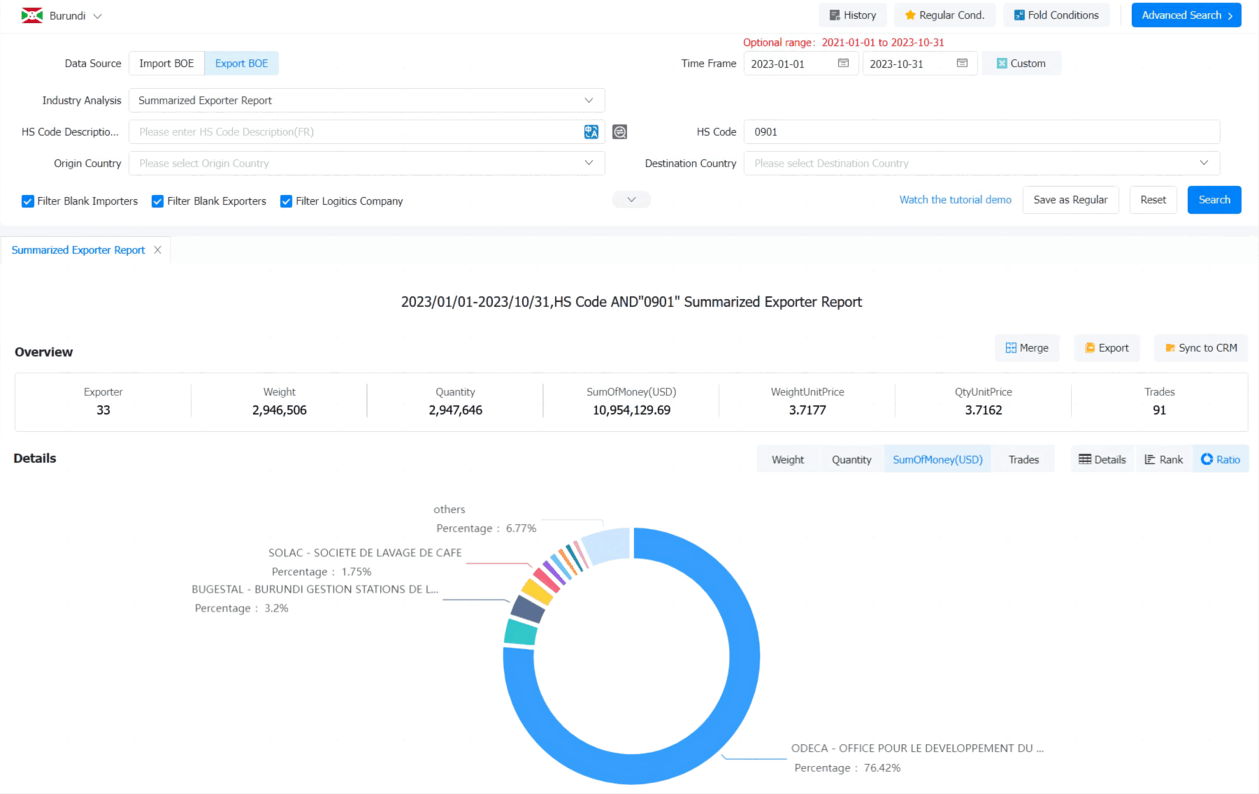Click the BUGESTAL - BURUNDI GESTION label
The width and height of the screenshot is (1259, 794).
315,590
